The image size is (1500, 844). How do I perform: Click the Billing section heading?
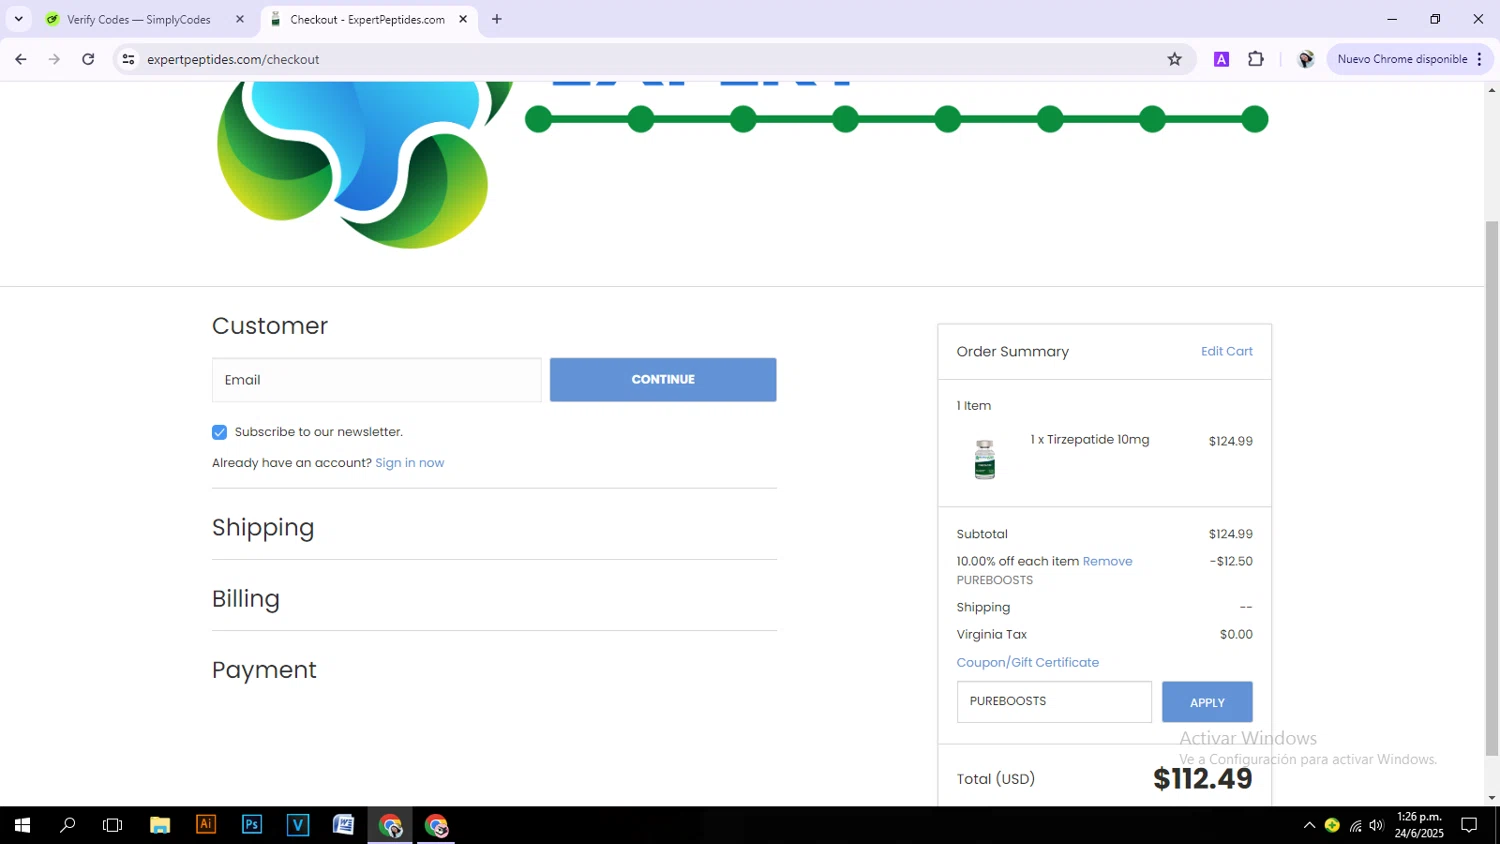click(246, 599)
